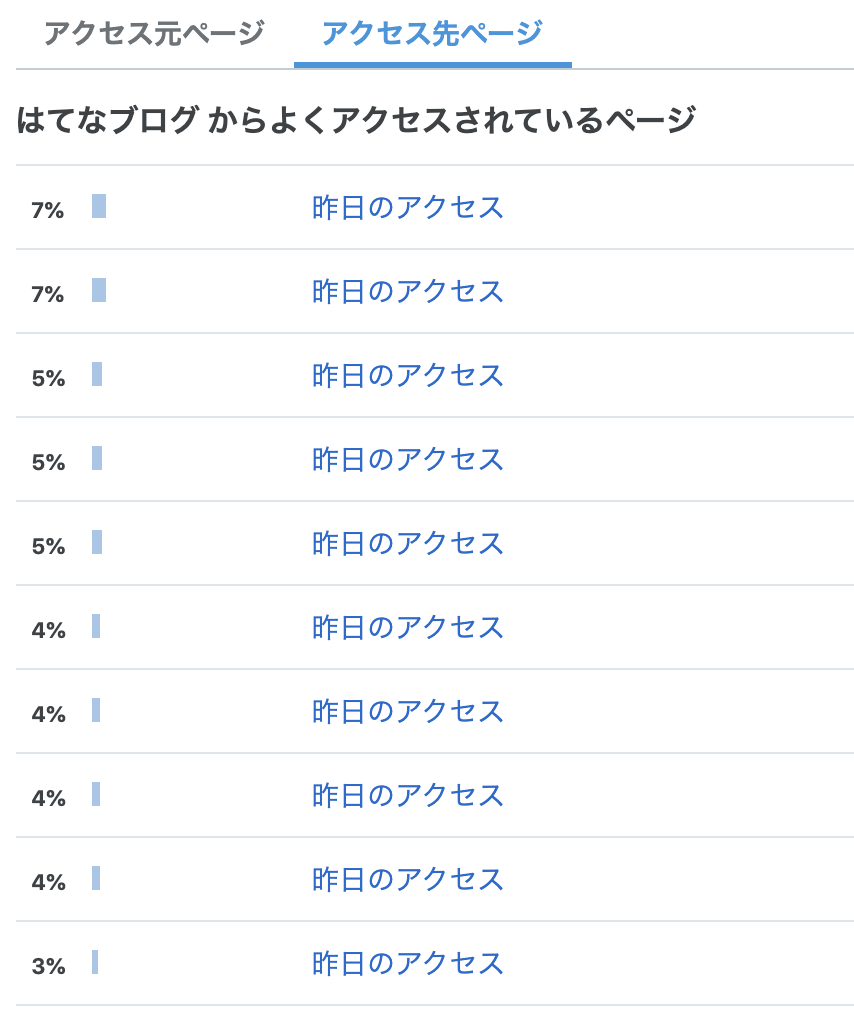Select the アクセス先ページ tab

click(432, 33)
